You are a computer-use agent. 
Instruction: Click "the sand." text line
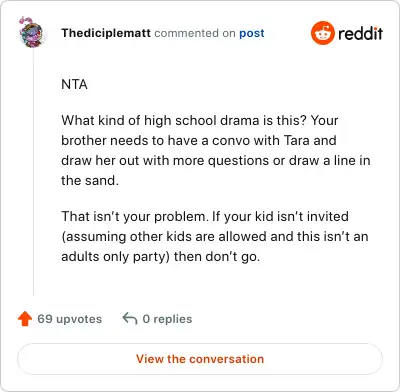[90, 180]
